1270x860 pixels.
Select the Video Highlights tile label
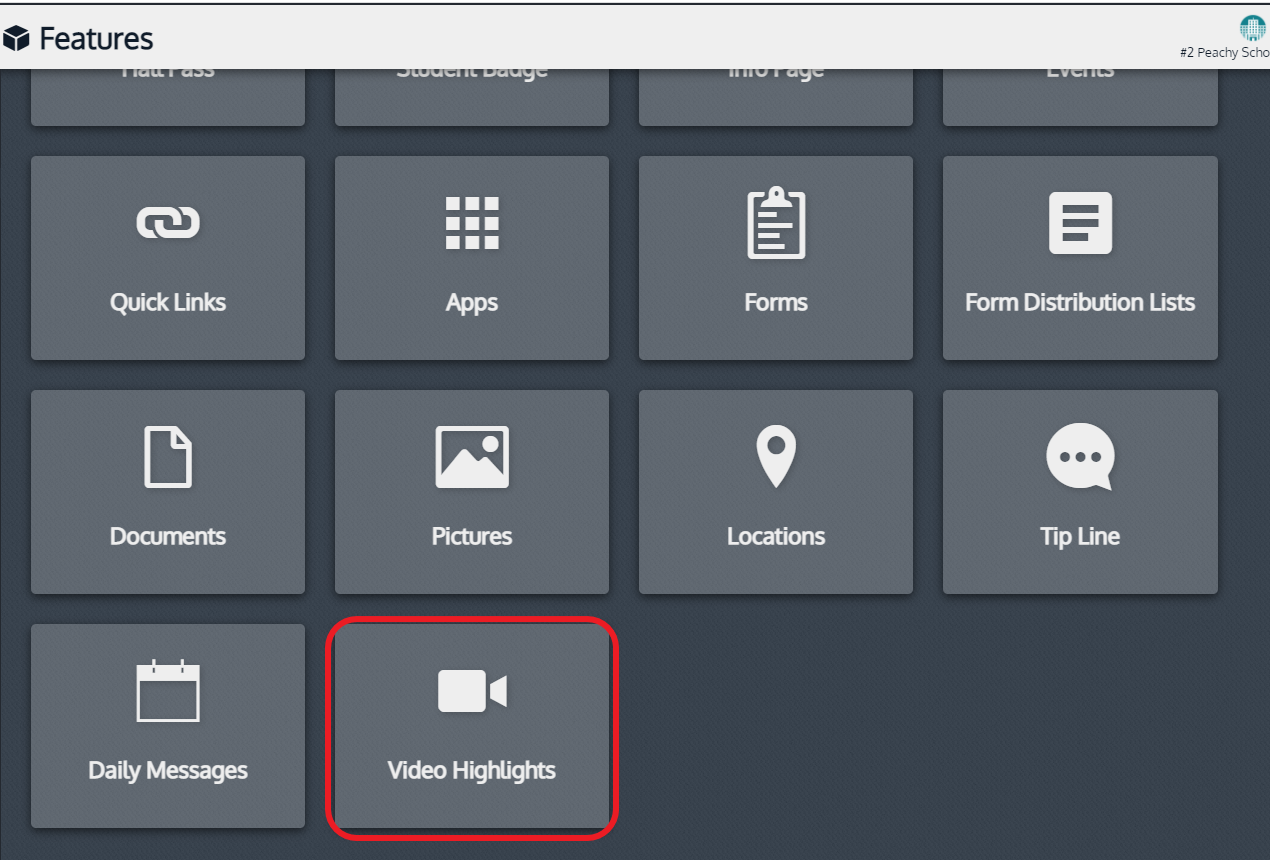pos(472,770)
